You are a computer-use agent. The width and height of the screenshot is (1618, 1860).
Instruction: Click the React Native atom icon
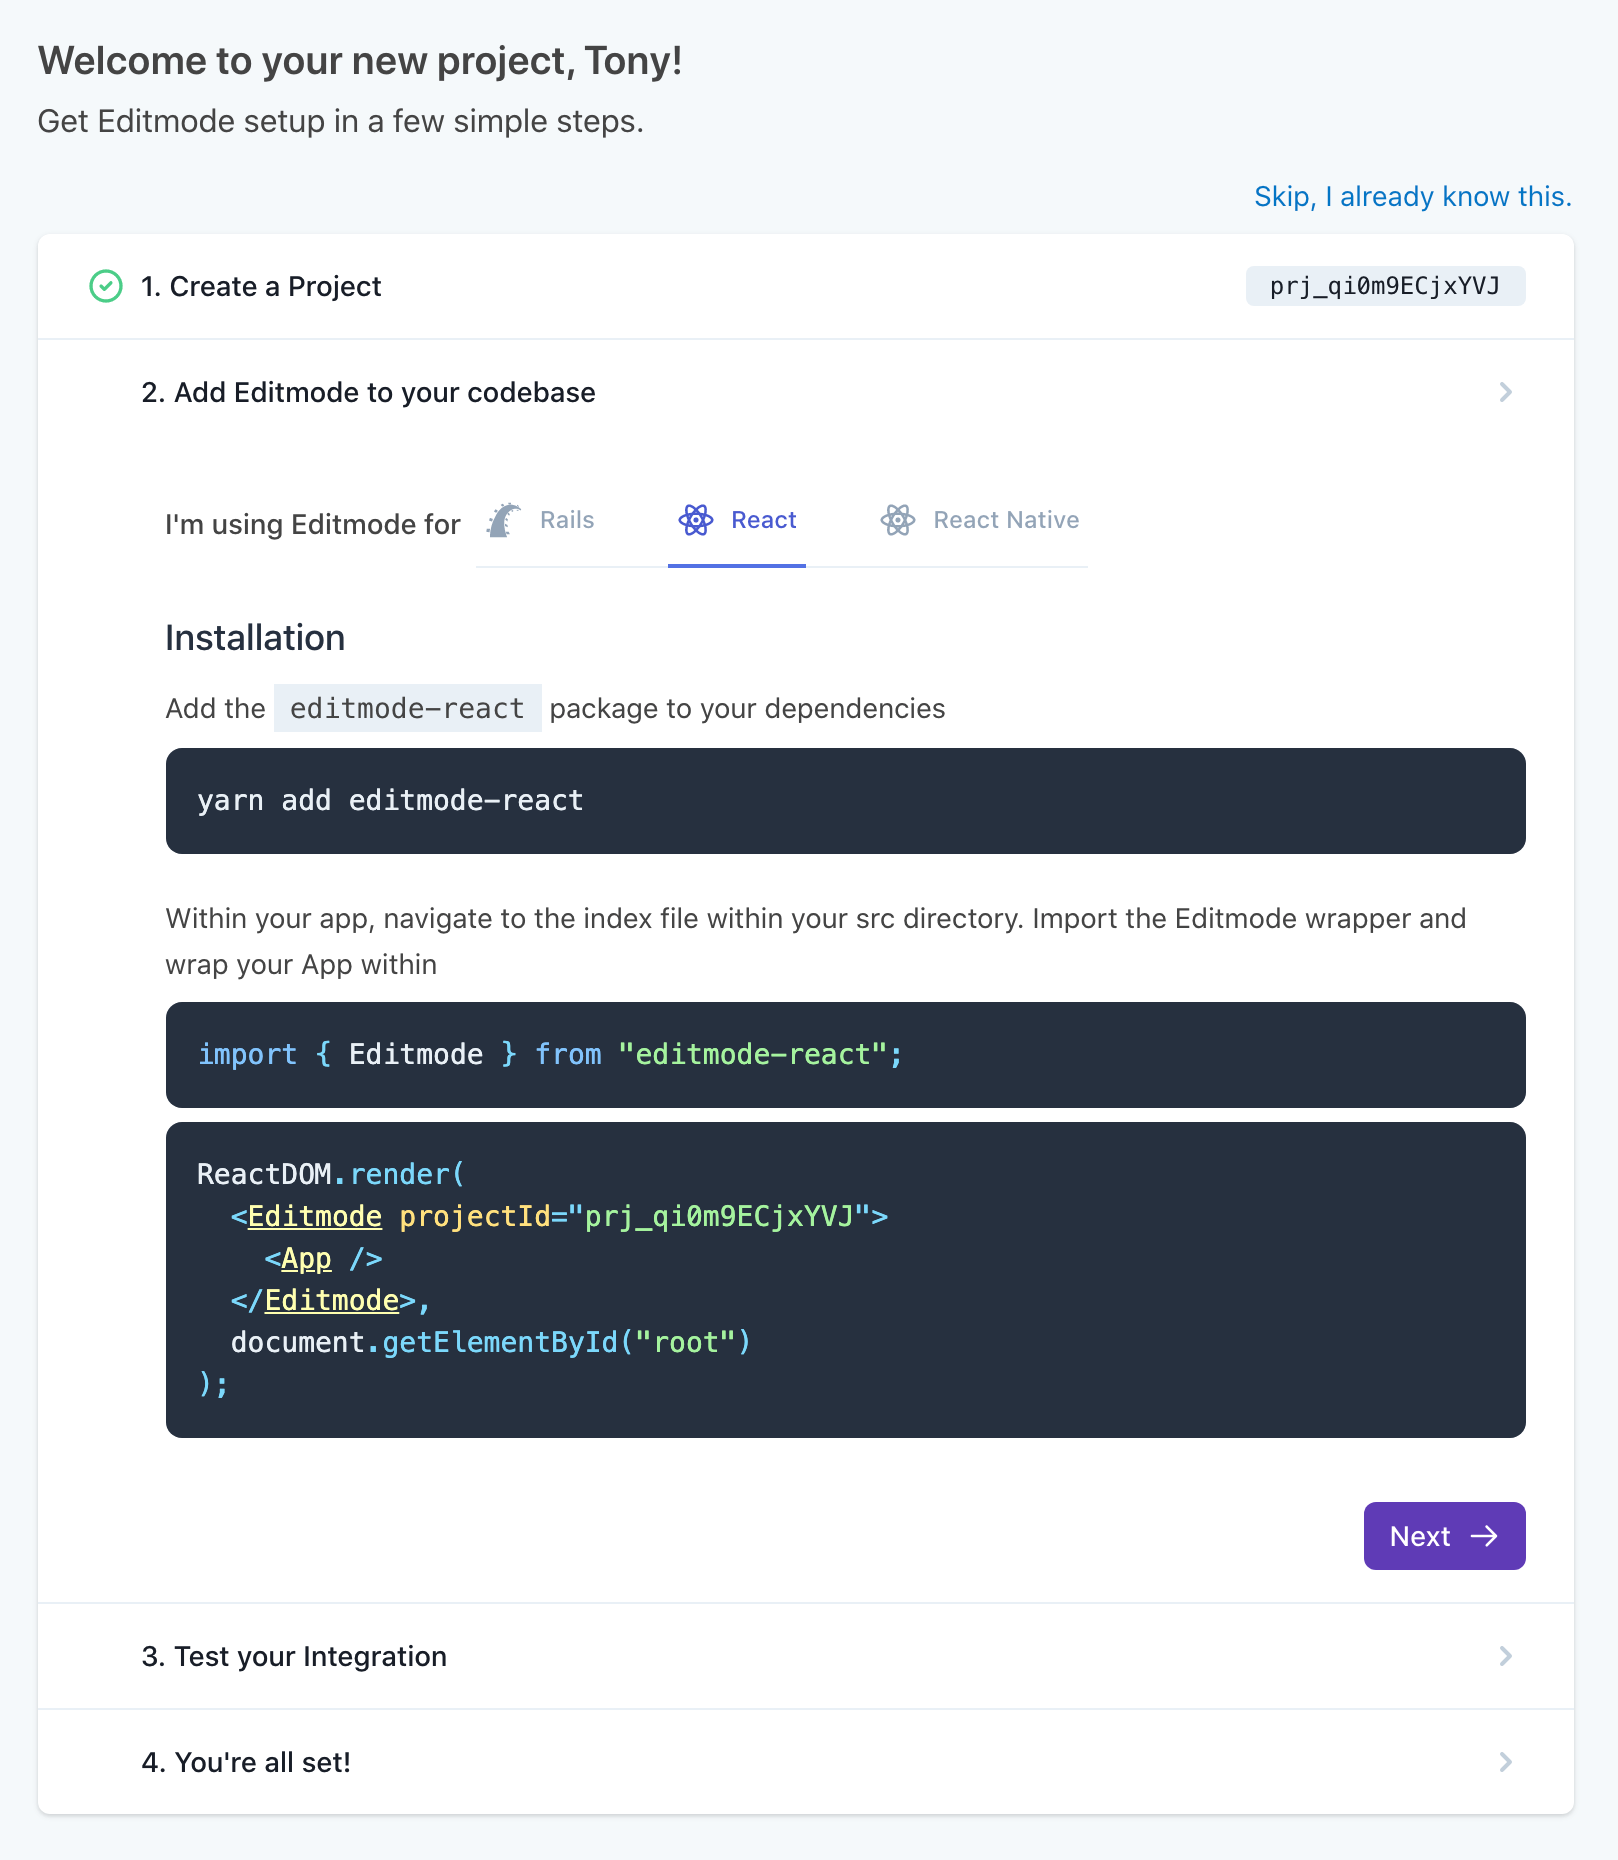tap(898, 520)
